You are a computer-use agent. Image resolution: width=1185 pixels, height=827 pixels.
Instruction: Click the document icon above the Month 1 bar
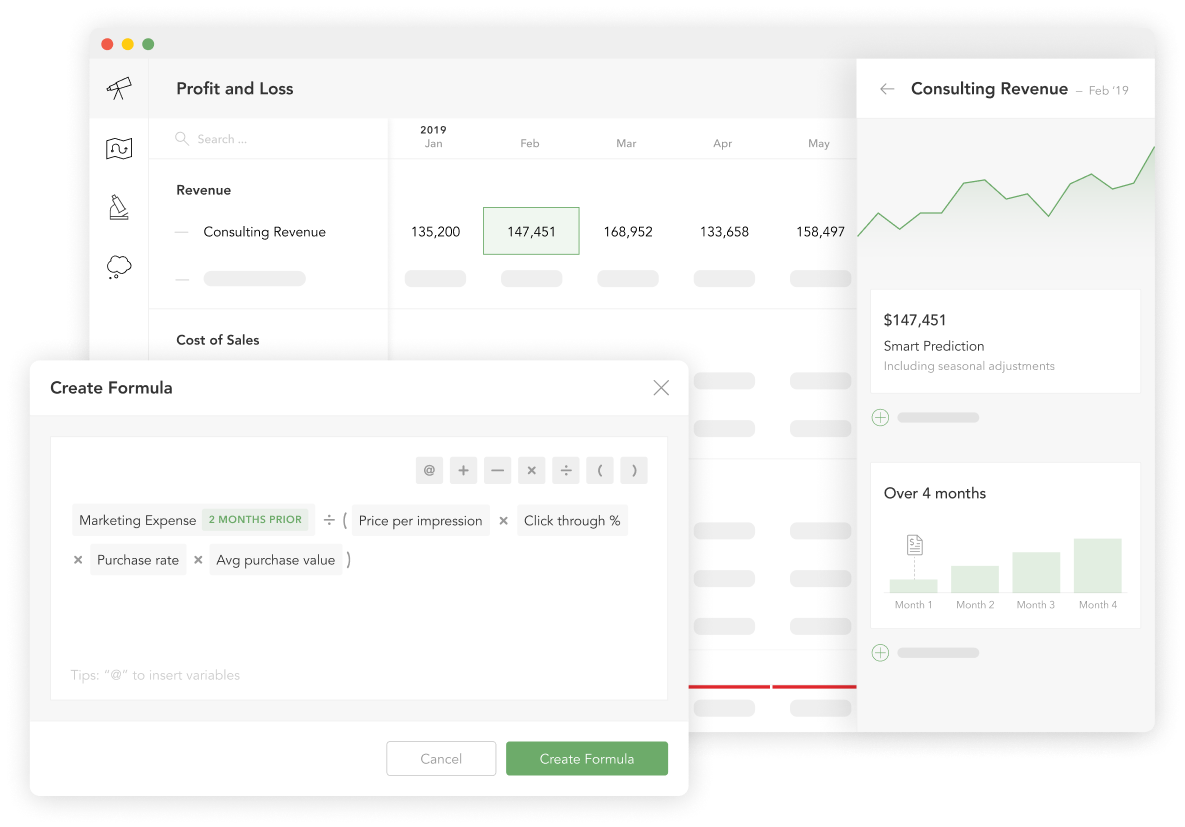click(913, 543)
